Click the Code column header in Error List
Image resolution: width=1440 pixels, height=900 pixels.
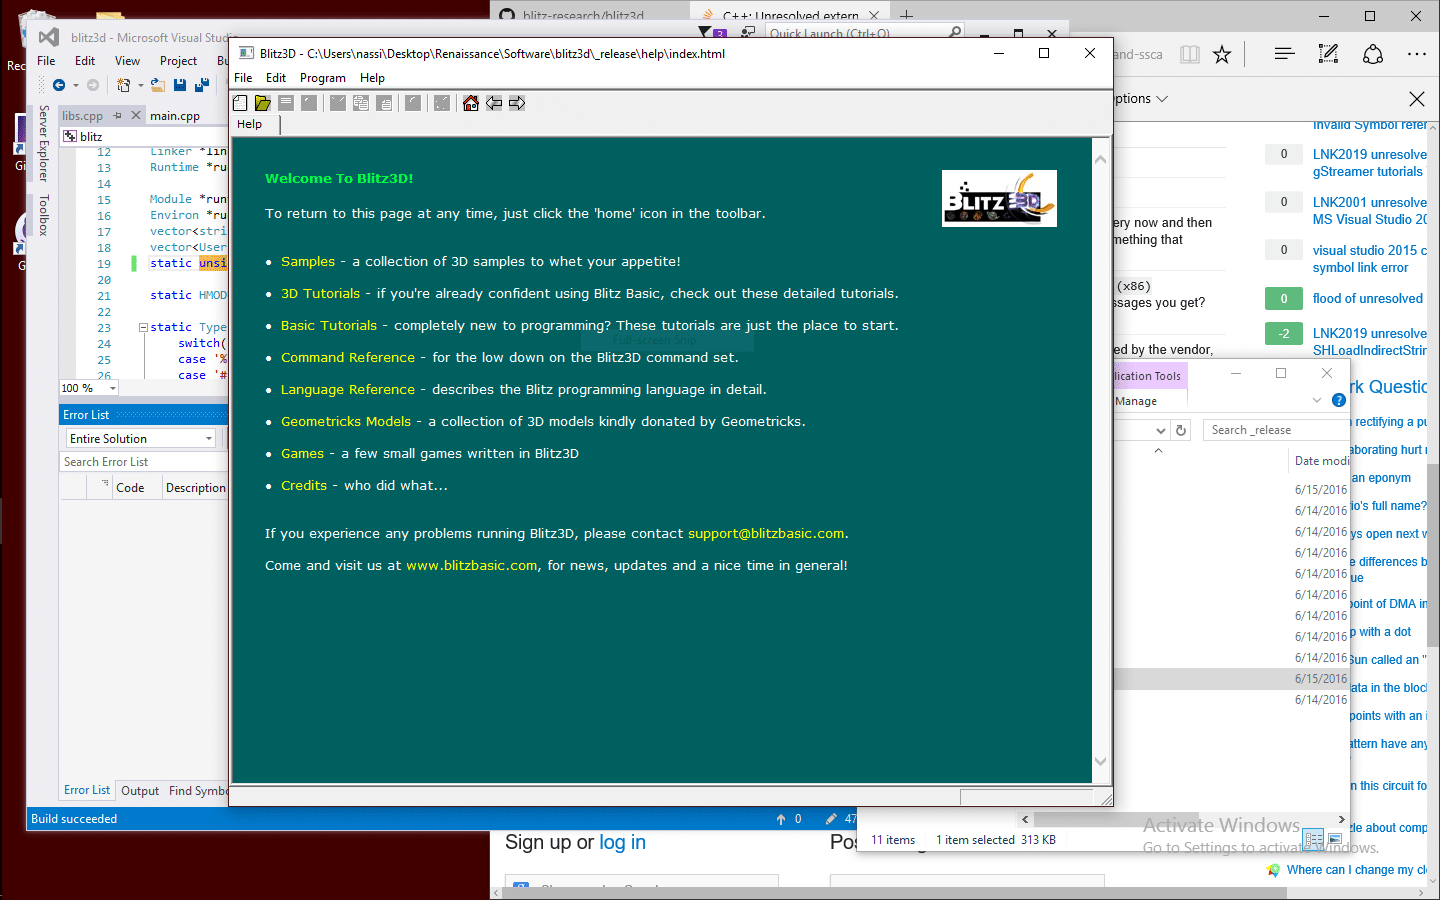tap(130, 488)
